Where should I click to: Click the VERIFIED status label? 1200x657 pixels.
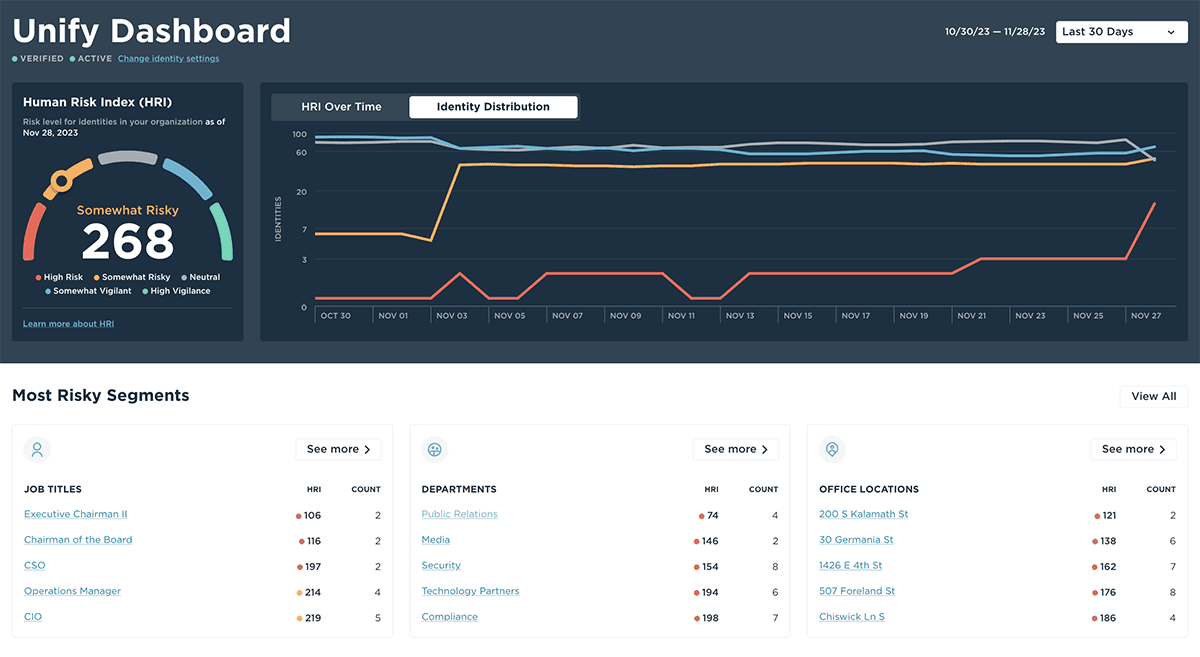[38, 59]
